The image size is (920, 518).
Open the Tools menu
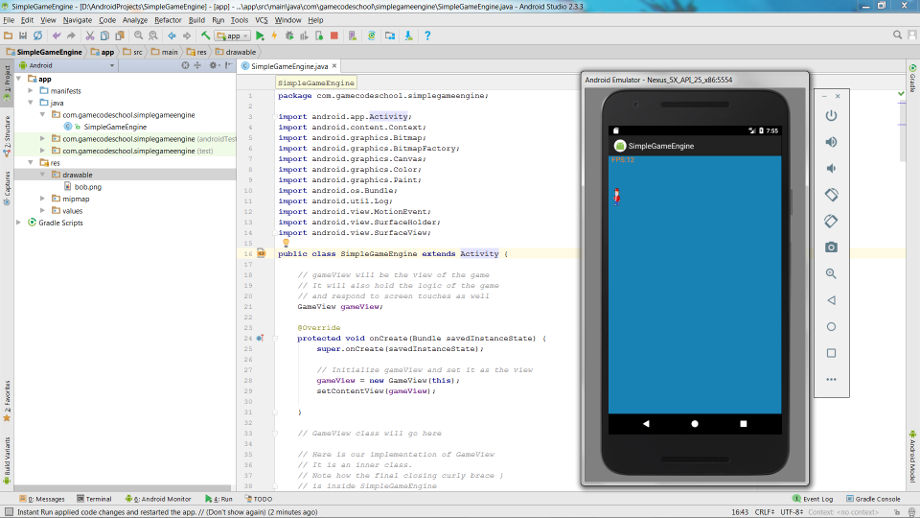[239, 20]
